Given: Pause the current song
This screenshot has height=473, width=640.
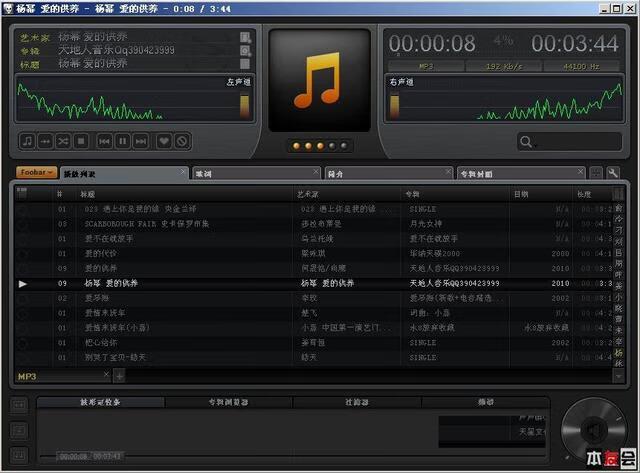Looking at the screenshot, I should [122, 141].
